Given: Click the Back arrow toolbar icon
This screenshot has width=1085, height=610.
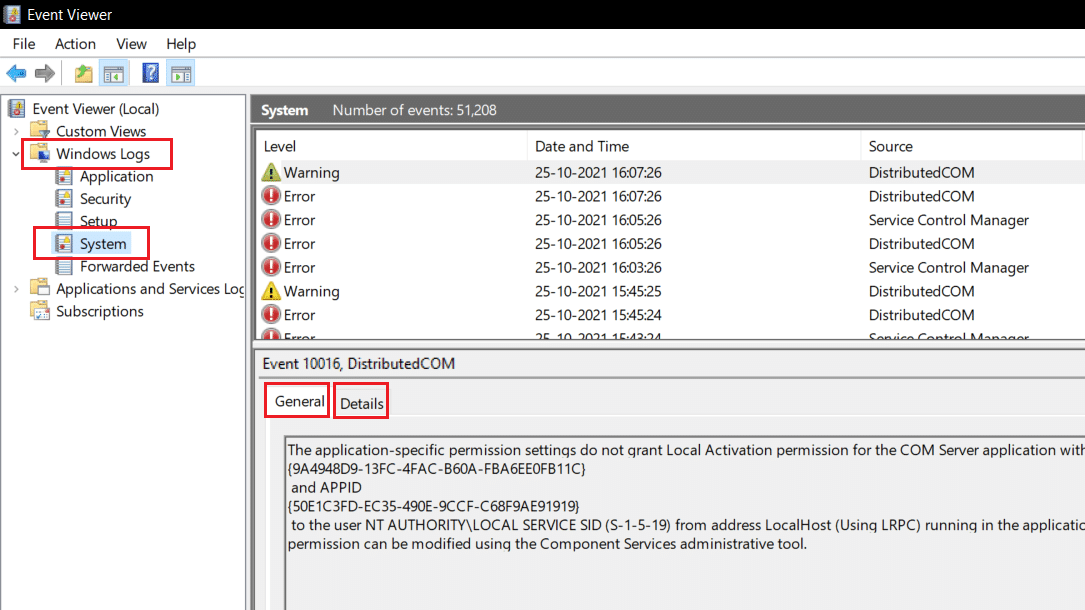Looking at the screenshot, I should coord(16,73).
